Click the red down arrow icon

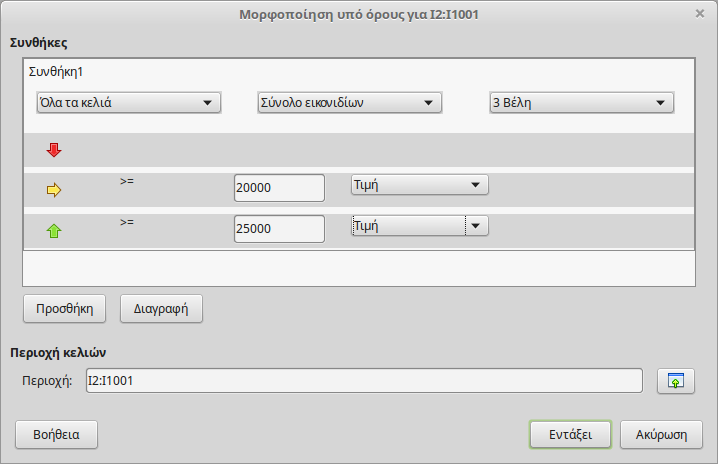coord(54,151)
